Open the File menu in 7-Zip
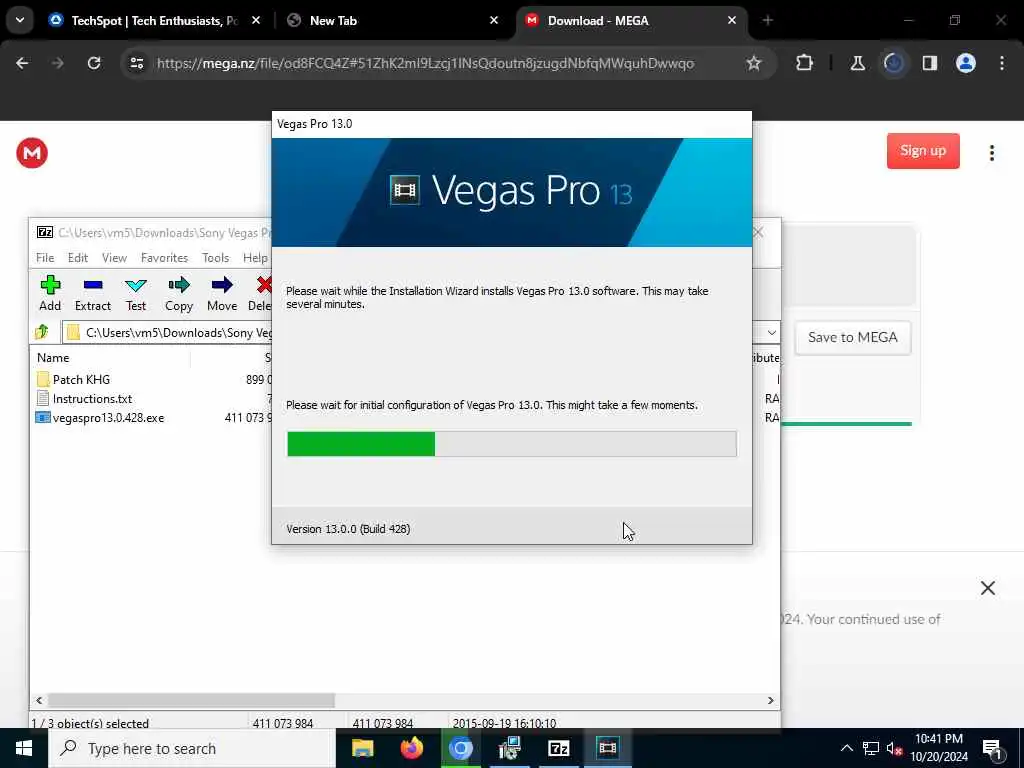 45,257
